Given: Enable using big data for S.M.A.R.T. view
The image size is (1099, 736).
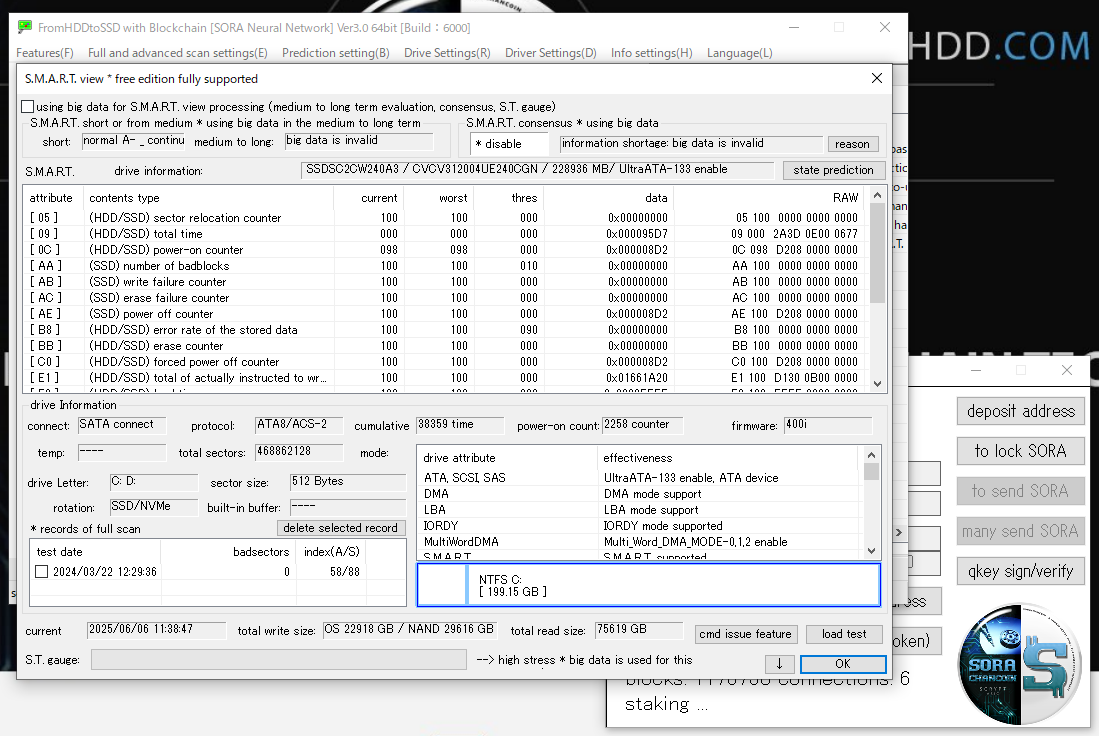Looking at the screenshot, I should [x=28, y=107].
